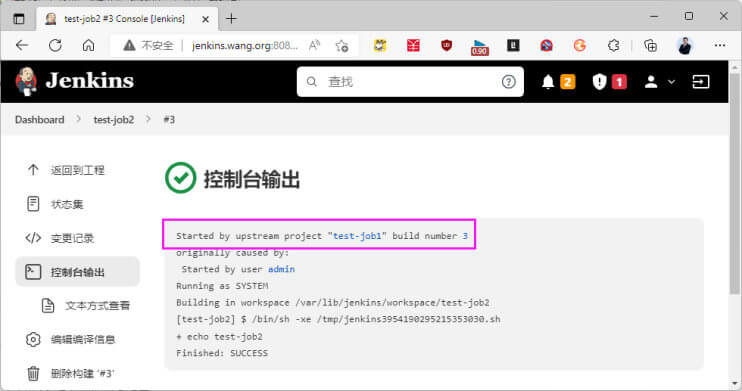
Task: Open the black square extension icon
Action: (513, 45)
